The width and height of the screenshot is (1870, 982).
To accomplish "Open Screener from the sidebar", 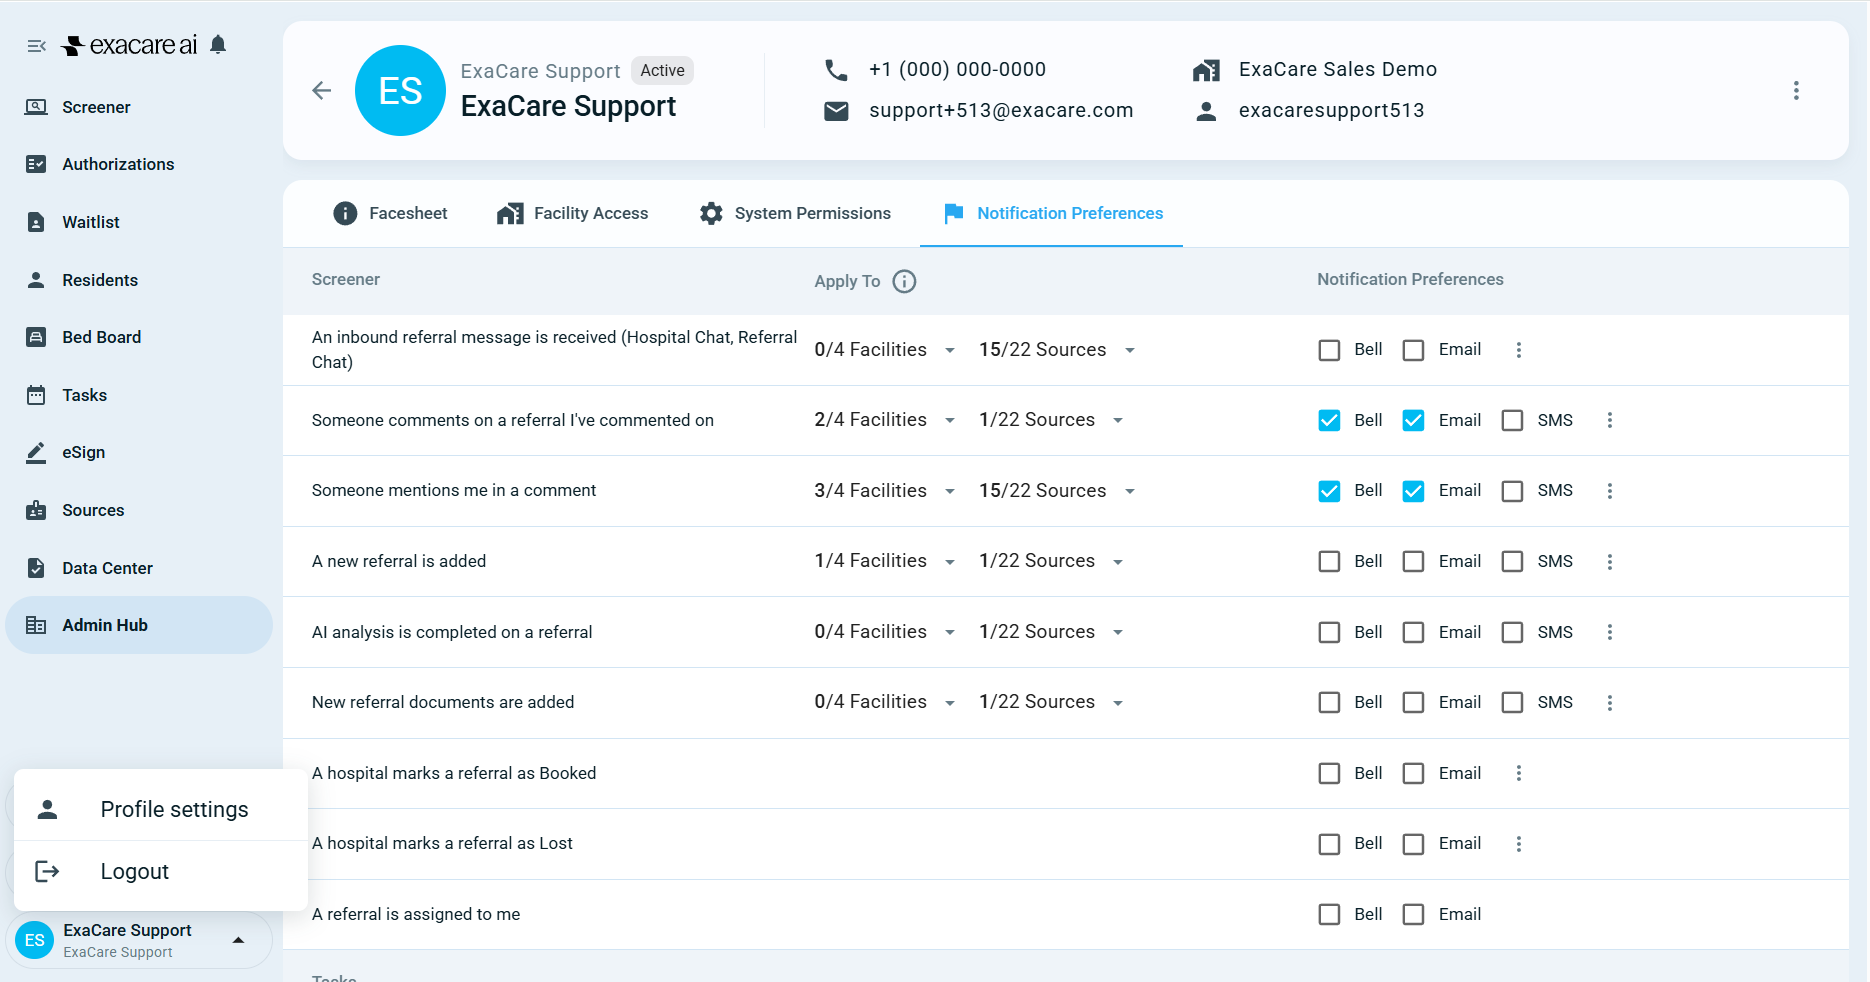I will (x=139, y=107).
